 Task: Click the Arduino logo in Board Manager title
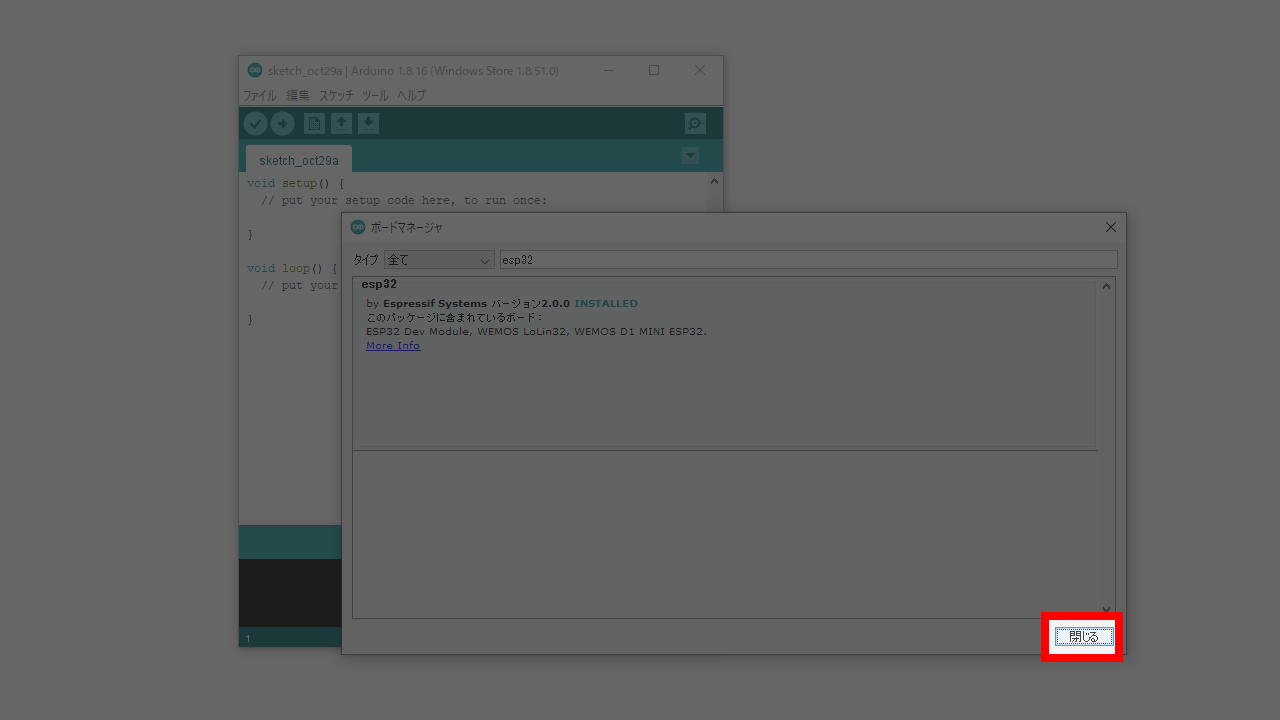click(x=358, y=228)
